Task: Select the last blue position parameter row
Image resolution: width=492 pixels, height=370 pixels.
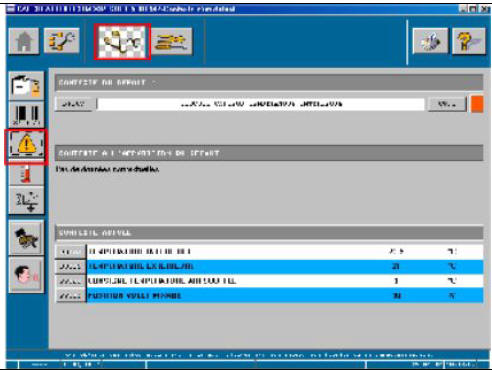Action: 269,296
